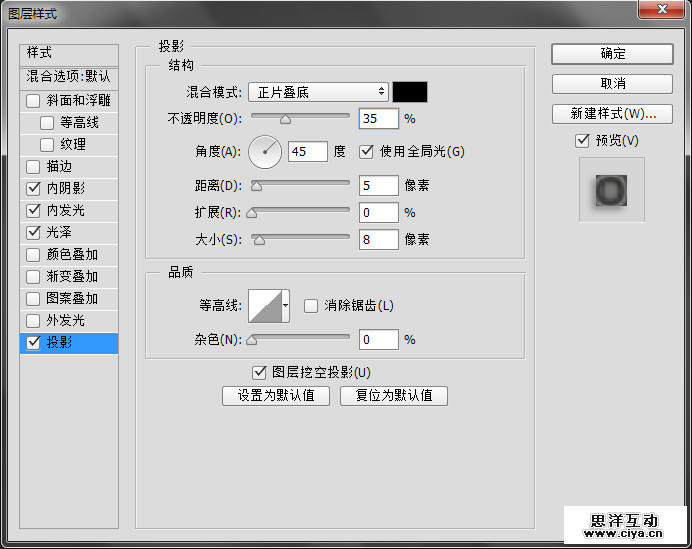The image size is (692, 549).
Task: Click the black shadow color swatch
Action: tap(410, 92)
